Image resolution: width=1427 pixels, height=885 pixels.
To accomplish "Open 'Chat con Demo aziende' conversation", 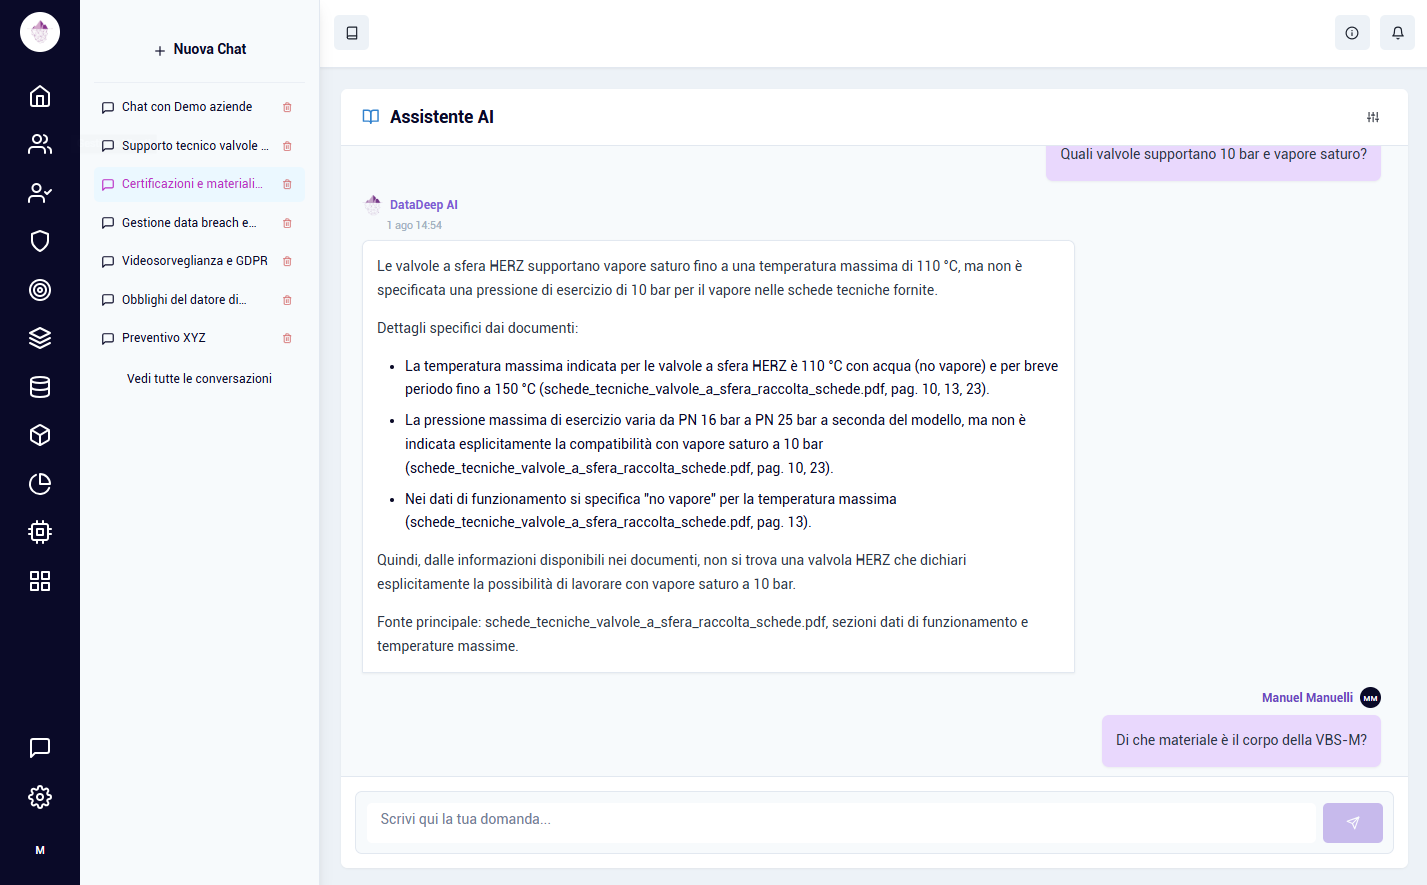I will pos(186,107).
